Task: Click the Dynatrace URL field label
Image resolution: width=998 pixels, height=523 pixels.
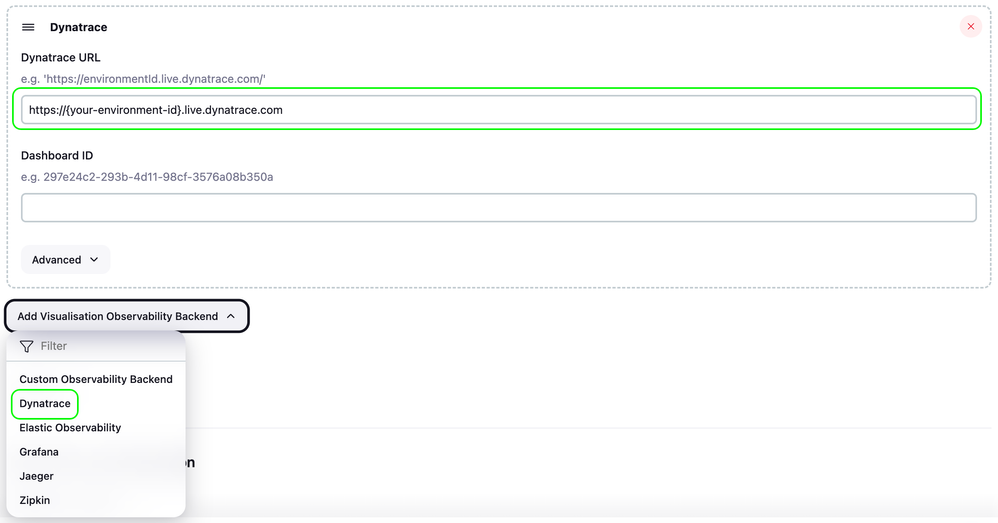Action: (61, 58)
